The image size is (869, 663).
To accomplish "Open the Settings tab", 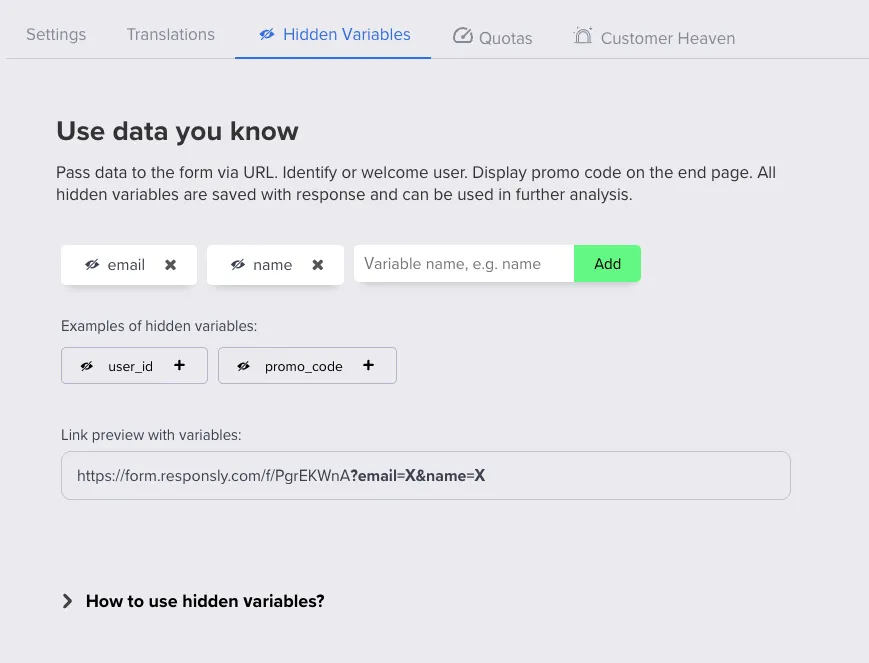I will [x=56, y=34].
